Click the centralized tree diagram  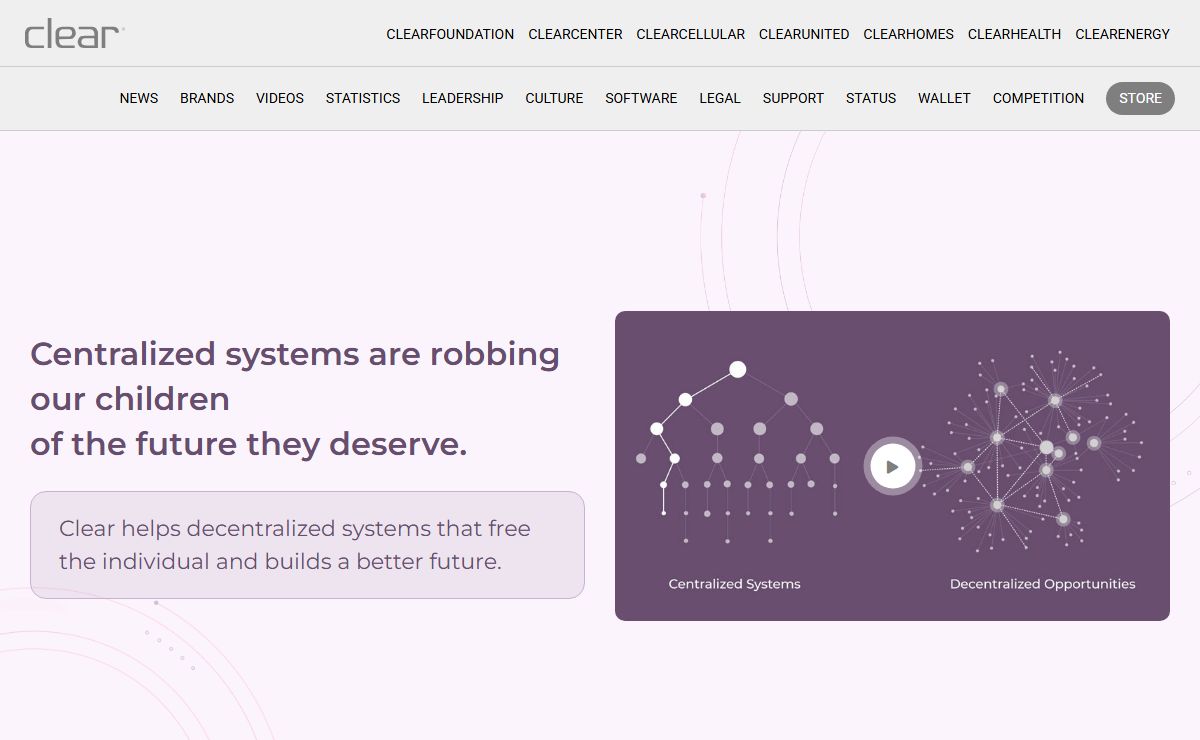point(737,452)
